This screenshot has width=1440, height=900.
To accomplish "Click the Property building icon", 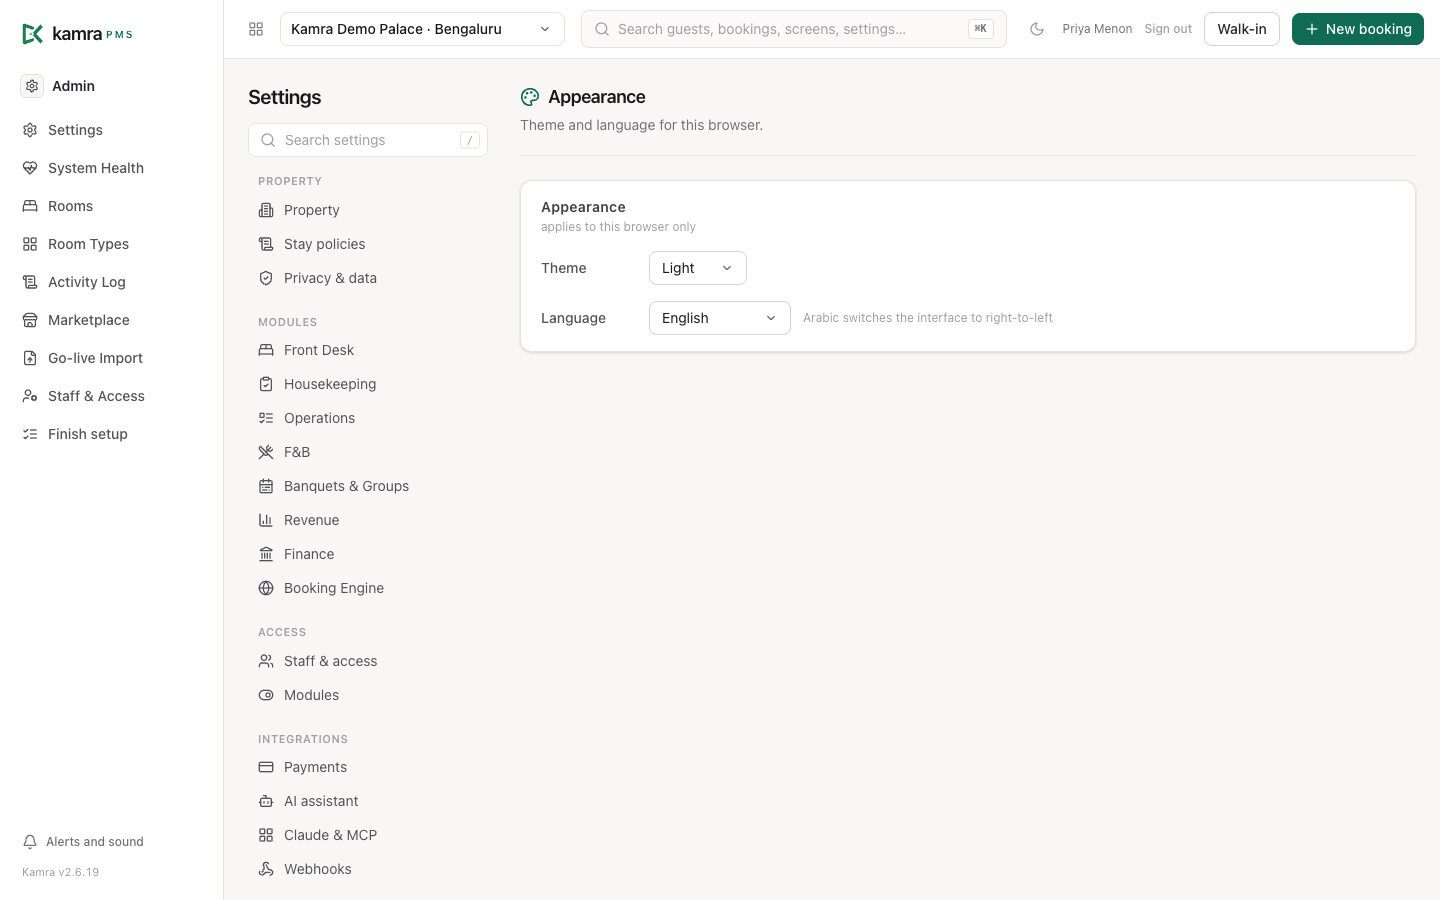I will tap(266, 210).
